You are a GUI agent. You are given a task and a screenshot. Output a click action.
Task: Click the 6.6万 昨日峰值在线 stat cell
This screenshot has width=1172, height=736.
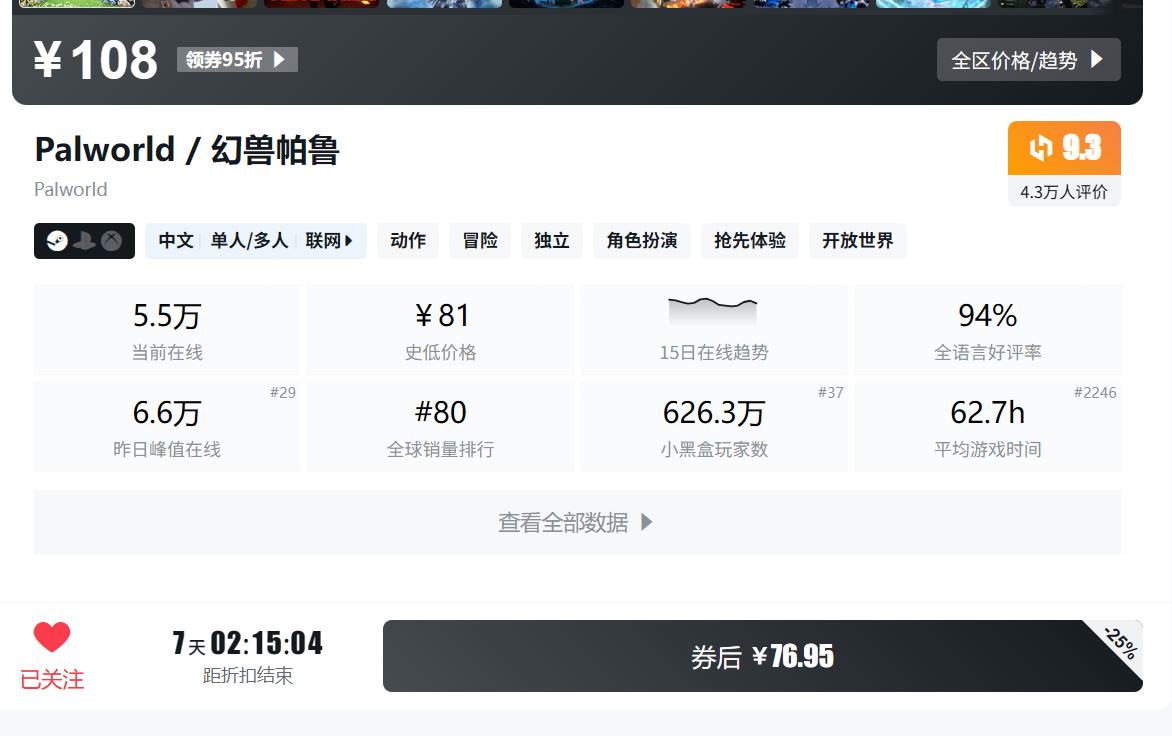167,427
